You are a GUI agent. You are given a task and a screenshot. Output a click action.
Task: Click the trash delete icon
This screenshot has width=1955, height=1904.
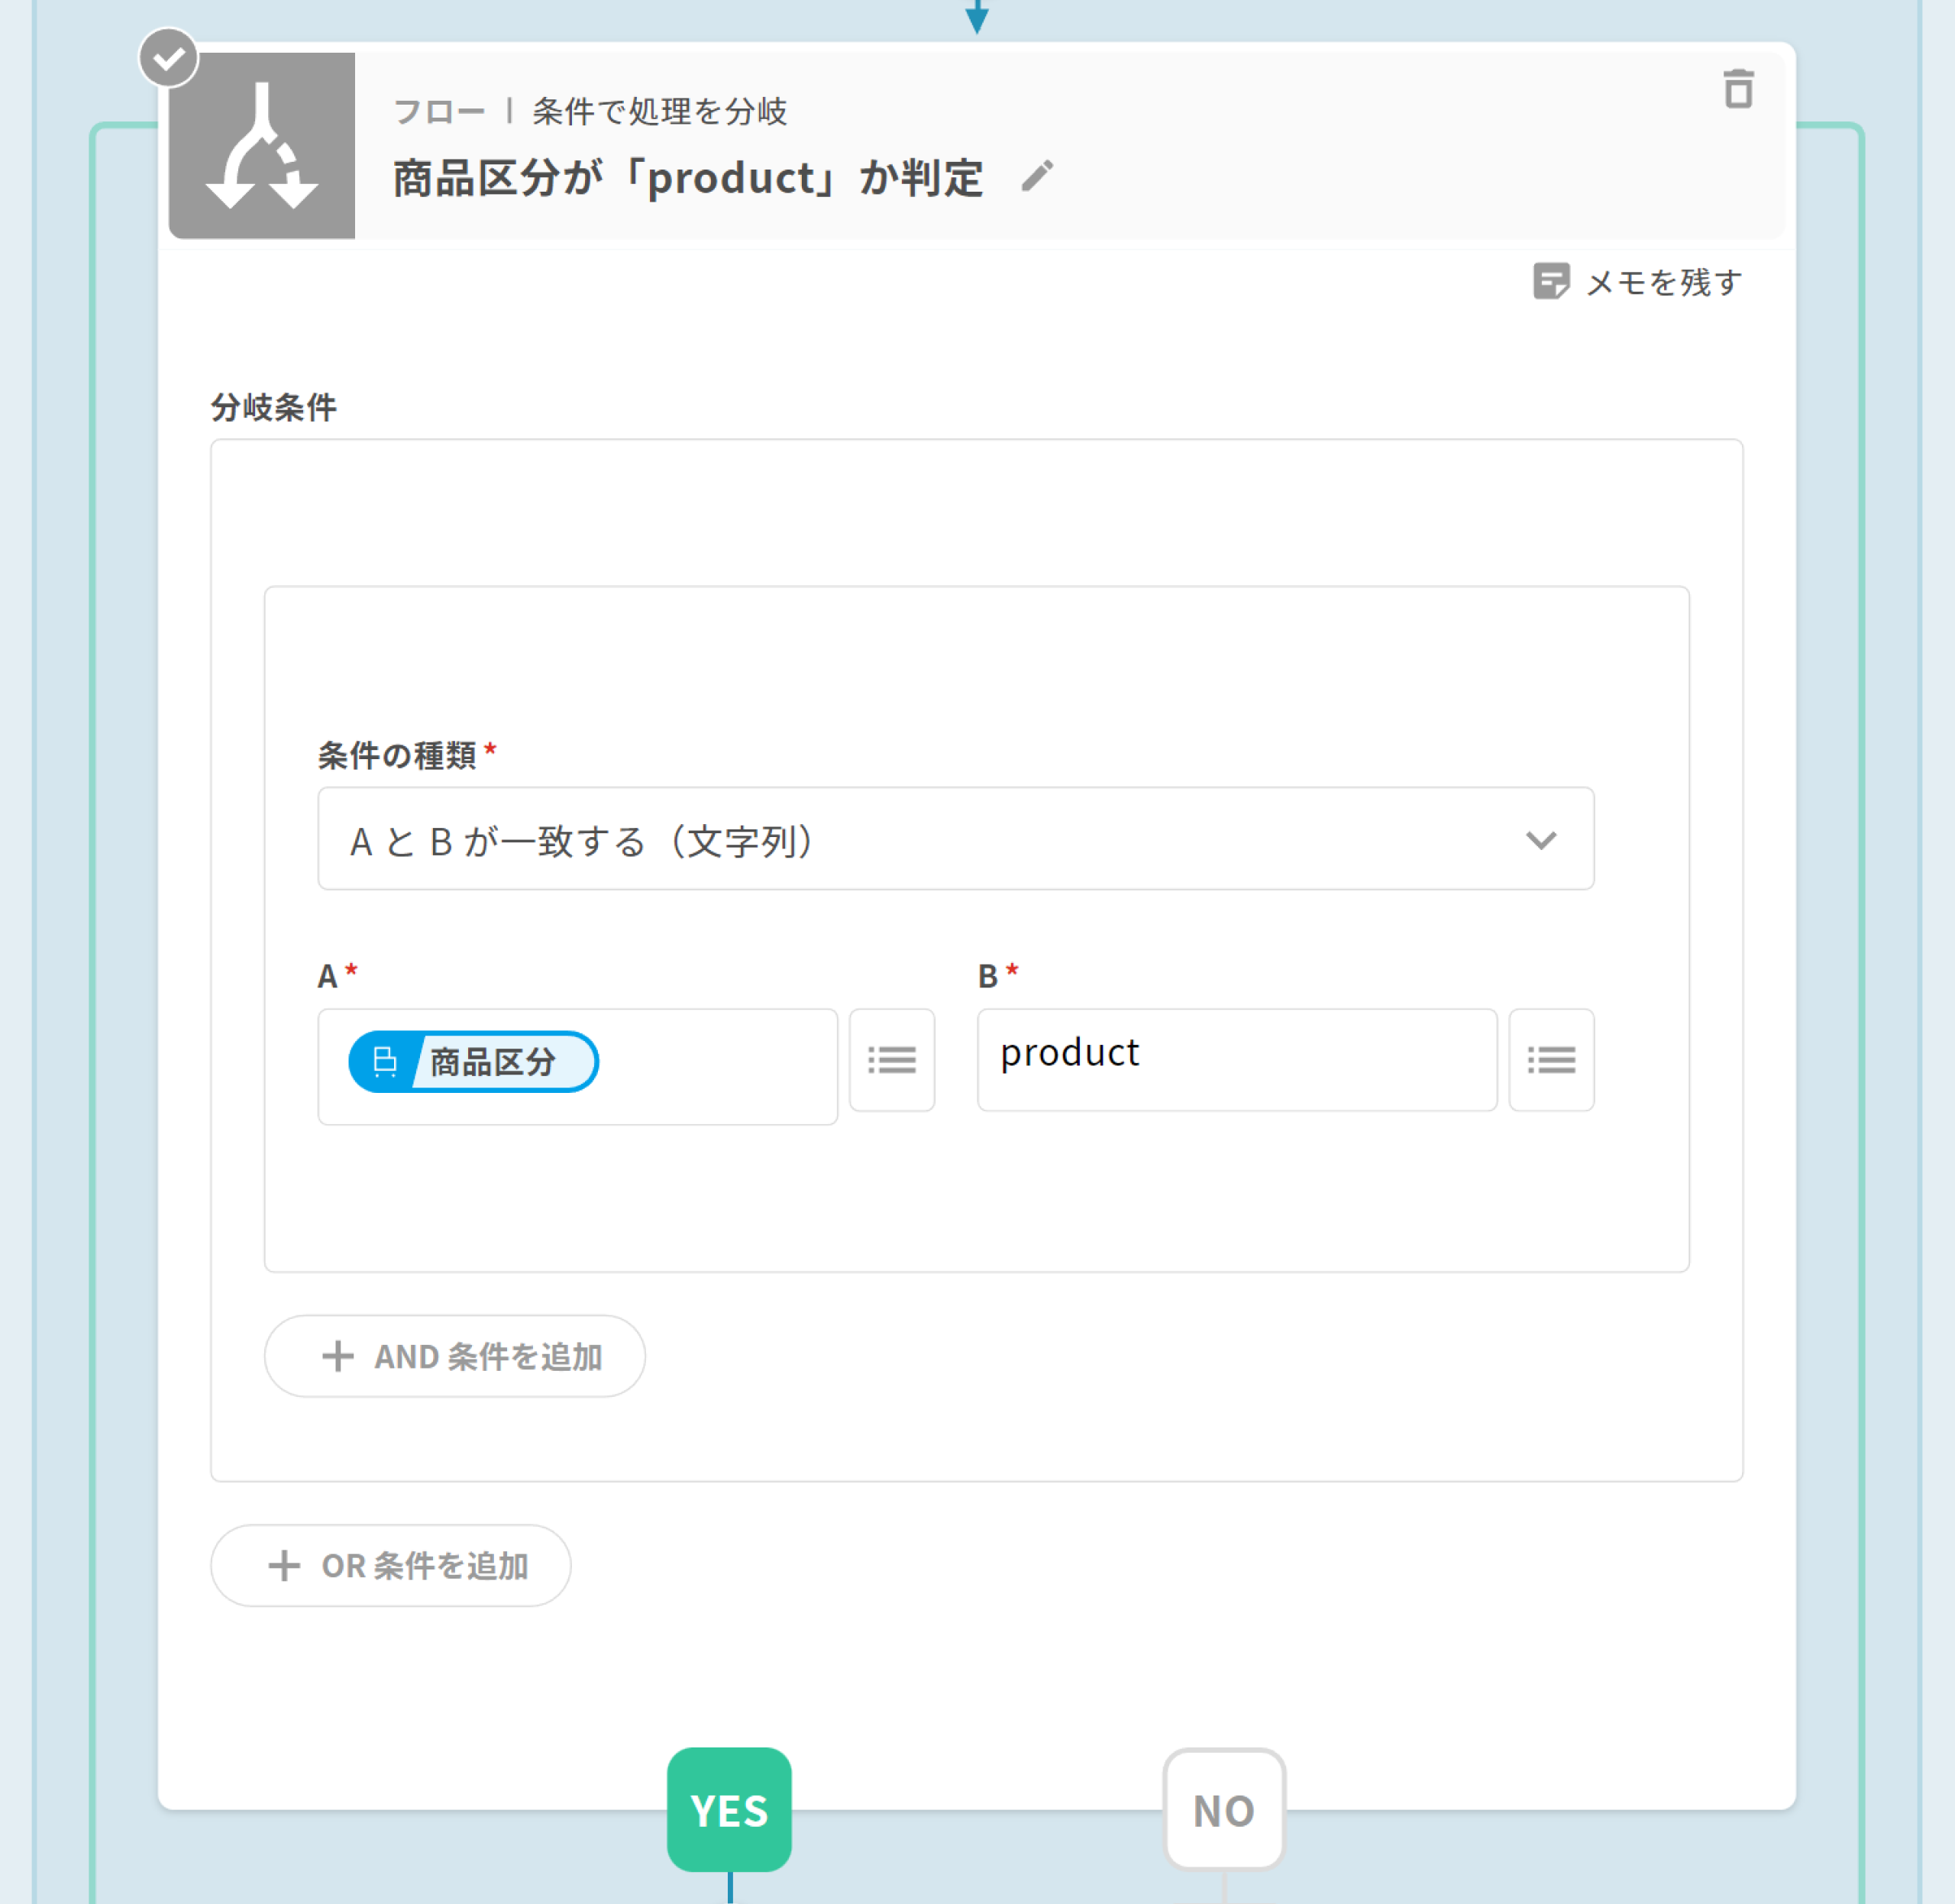point(1738,90)
